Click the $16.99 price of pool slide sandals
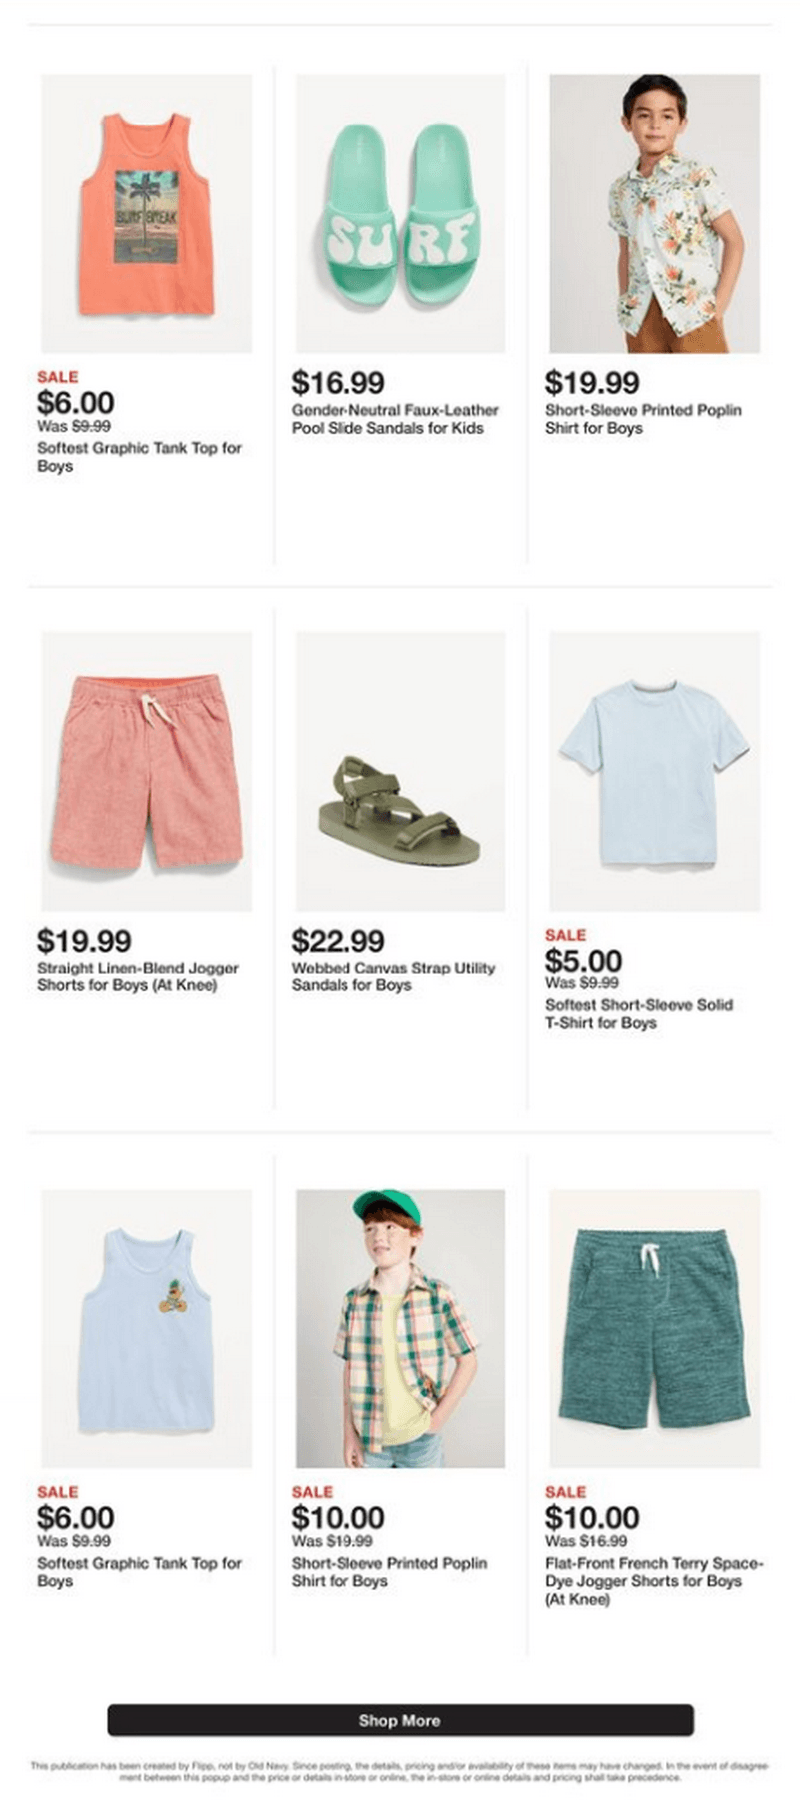 (338, 383)
